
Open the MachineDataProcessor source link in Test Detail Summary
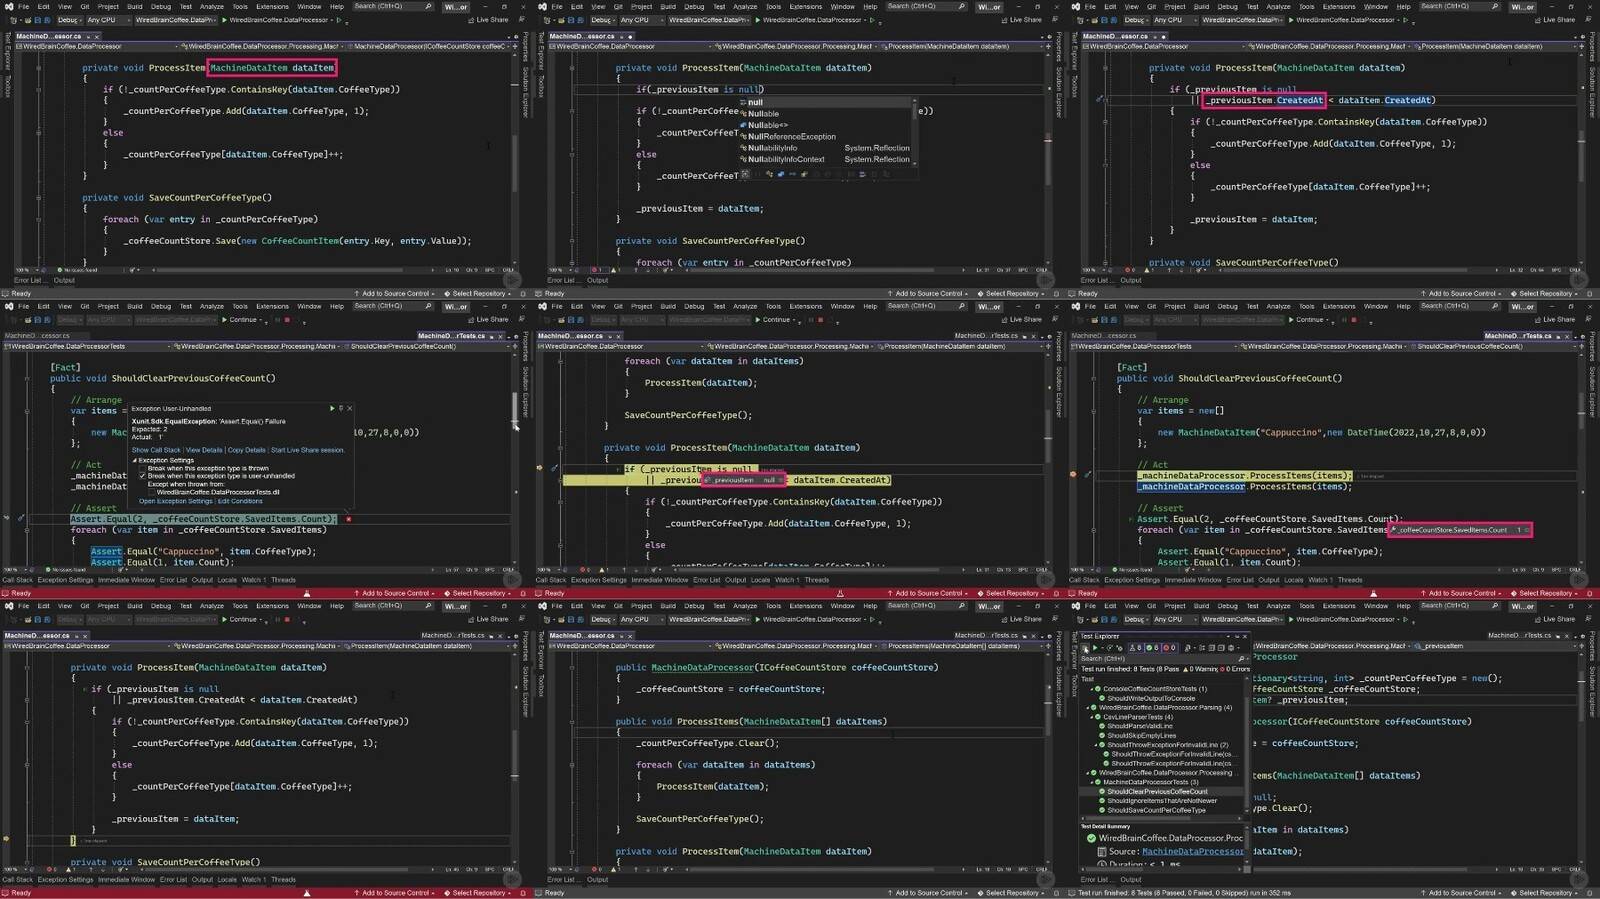pyautogui.click(x=1192, y=852)
